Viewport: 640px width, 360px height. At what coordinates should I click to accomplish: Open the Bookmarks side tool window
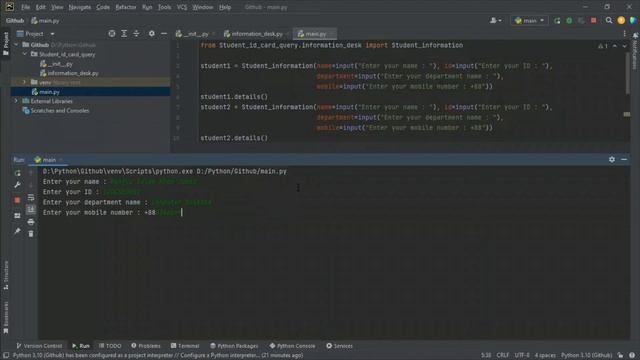6,318
